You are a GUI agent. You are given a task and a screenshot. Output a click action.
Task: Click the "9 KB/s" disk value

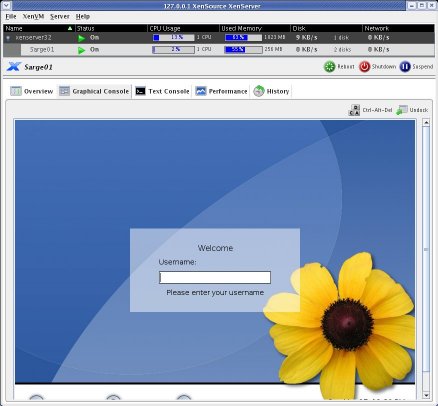(306, 38)
